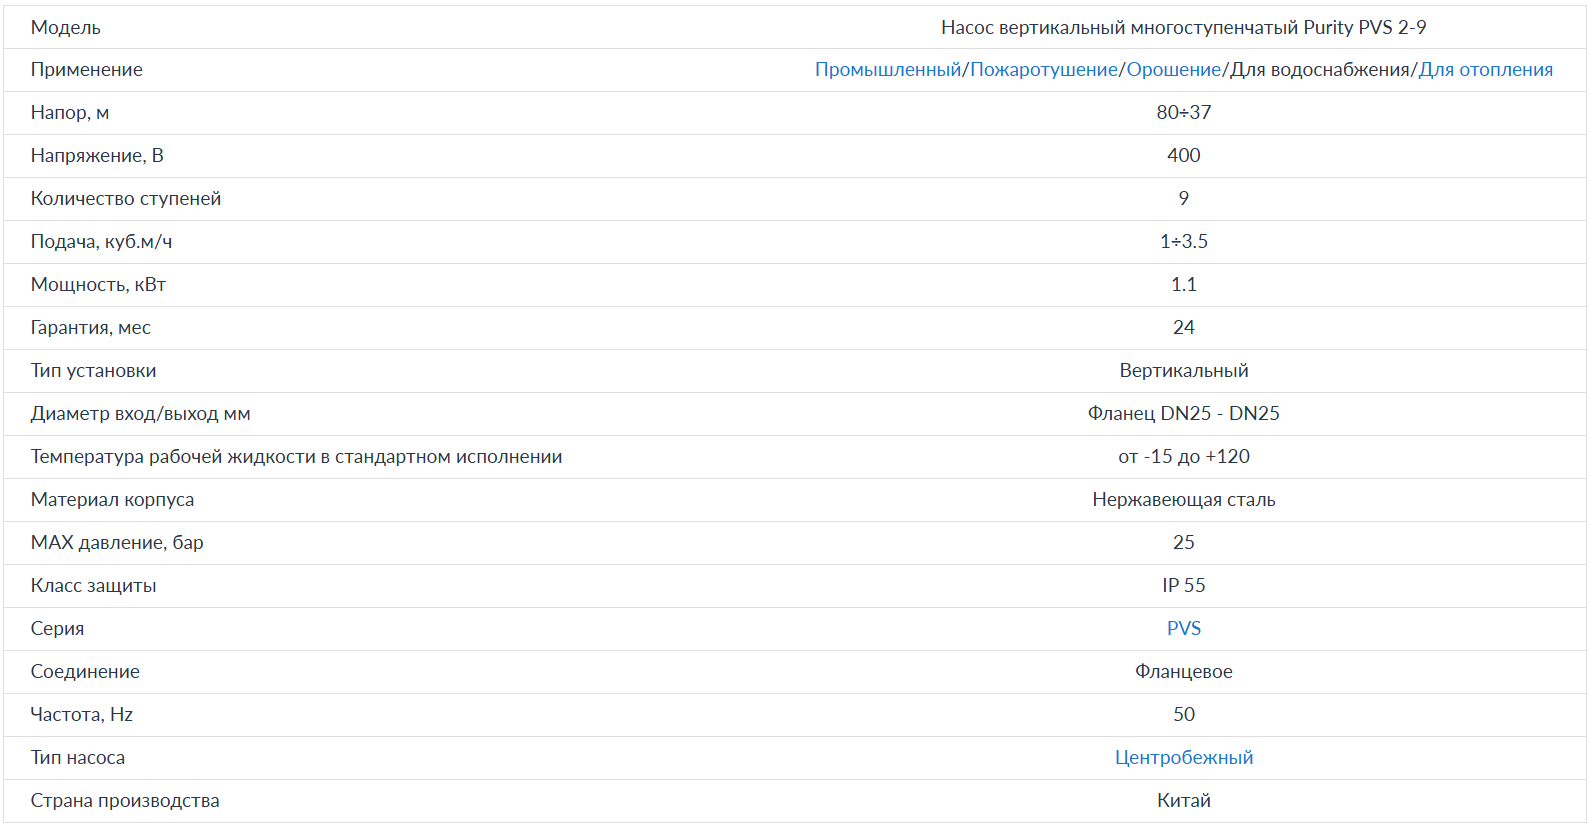
Task: Open the PVS series link
Action: (1184, 629)
